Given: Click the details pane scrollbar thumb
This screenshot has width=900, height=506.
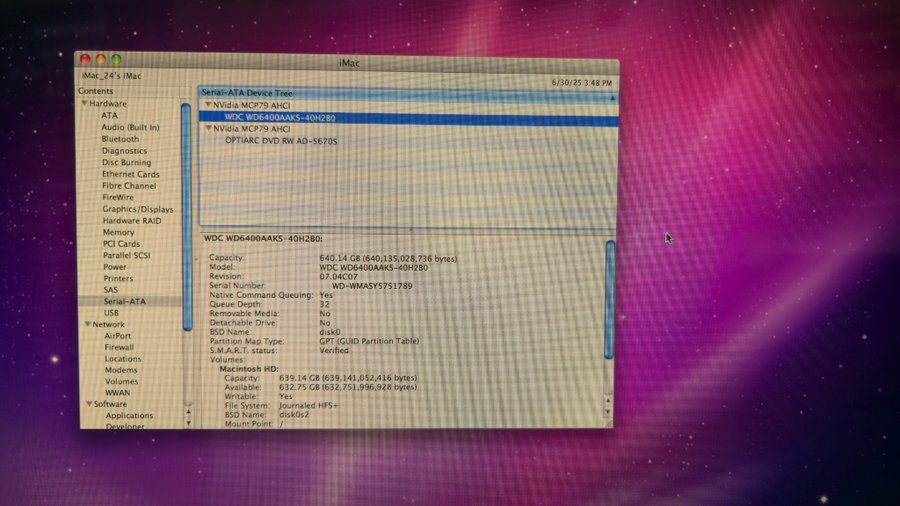Looking at the screenshot, I should (609, 300).
